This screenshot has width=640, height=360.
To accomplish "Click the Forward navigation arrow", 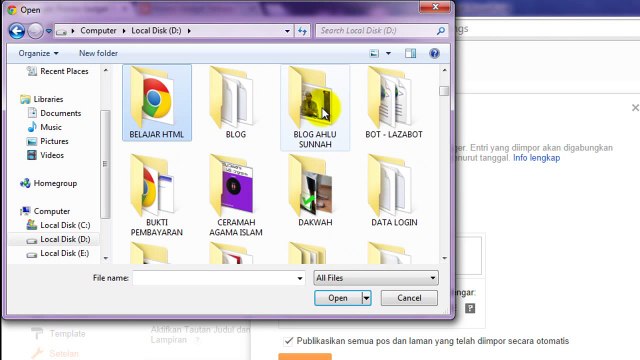I will click(35, 31).
